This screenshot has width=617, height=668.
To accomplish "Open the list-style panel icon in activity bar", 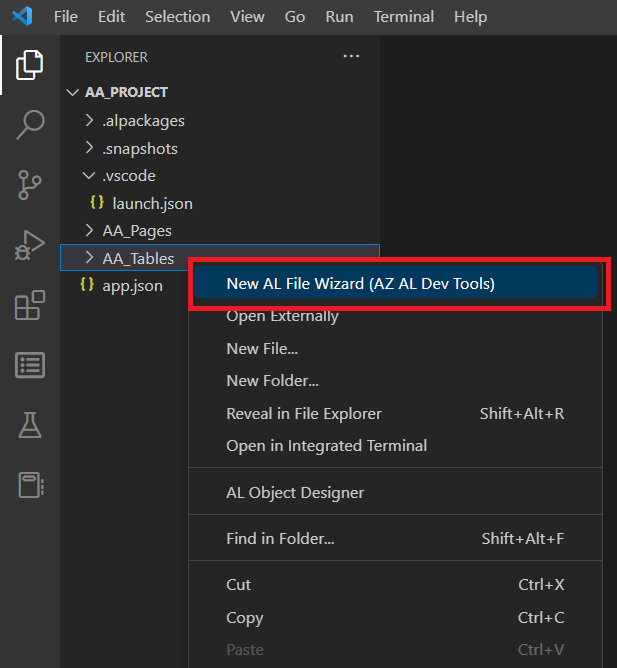I will coord(30,365).
